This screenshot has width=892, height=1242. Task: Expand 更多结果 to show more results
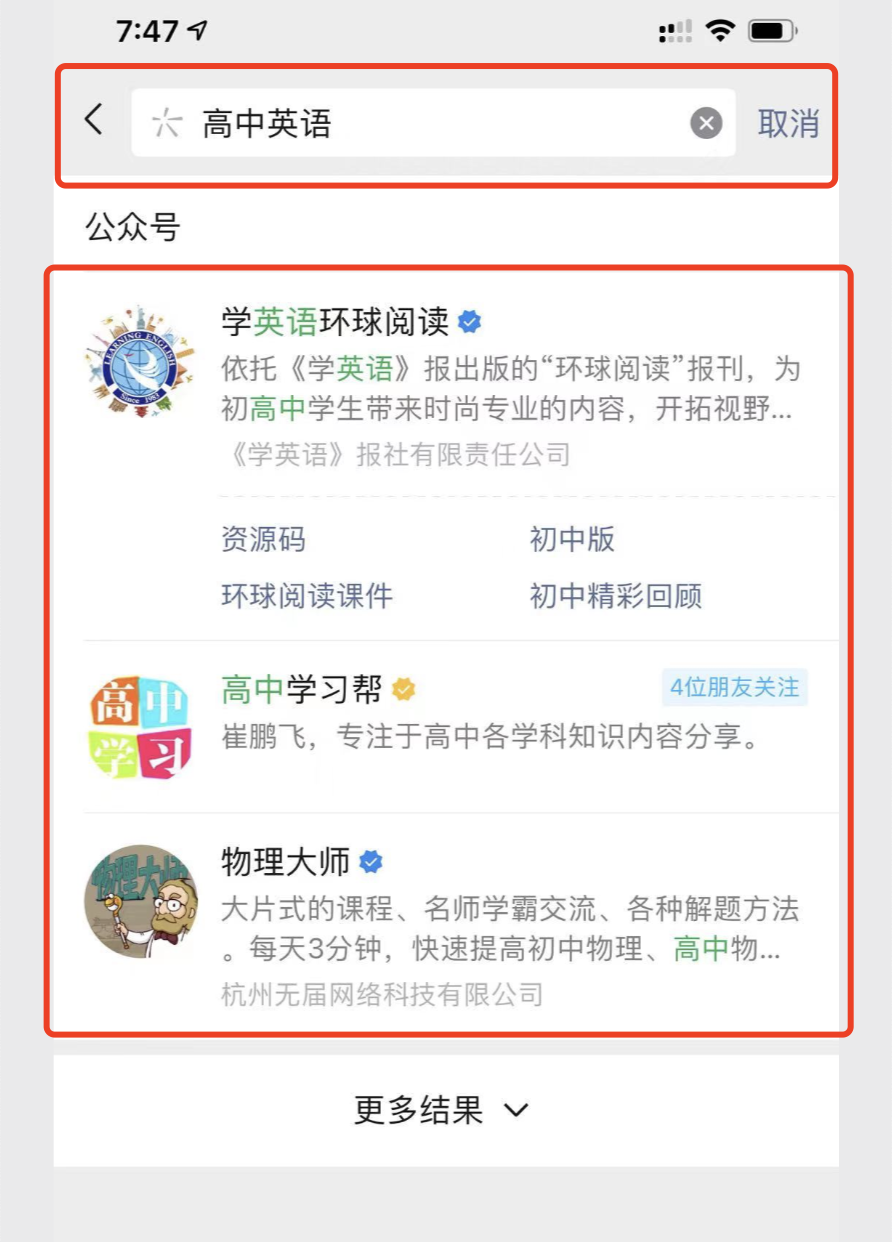click(445, 1110)
